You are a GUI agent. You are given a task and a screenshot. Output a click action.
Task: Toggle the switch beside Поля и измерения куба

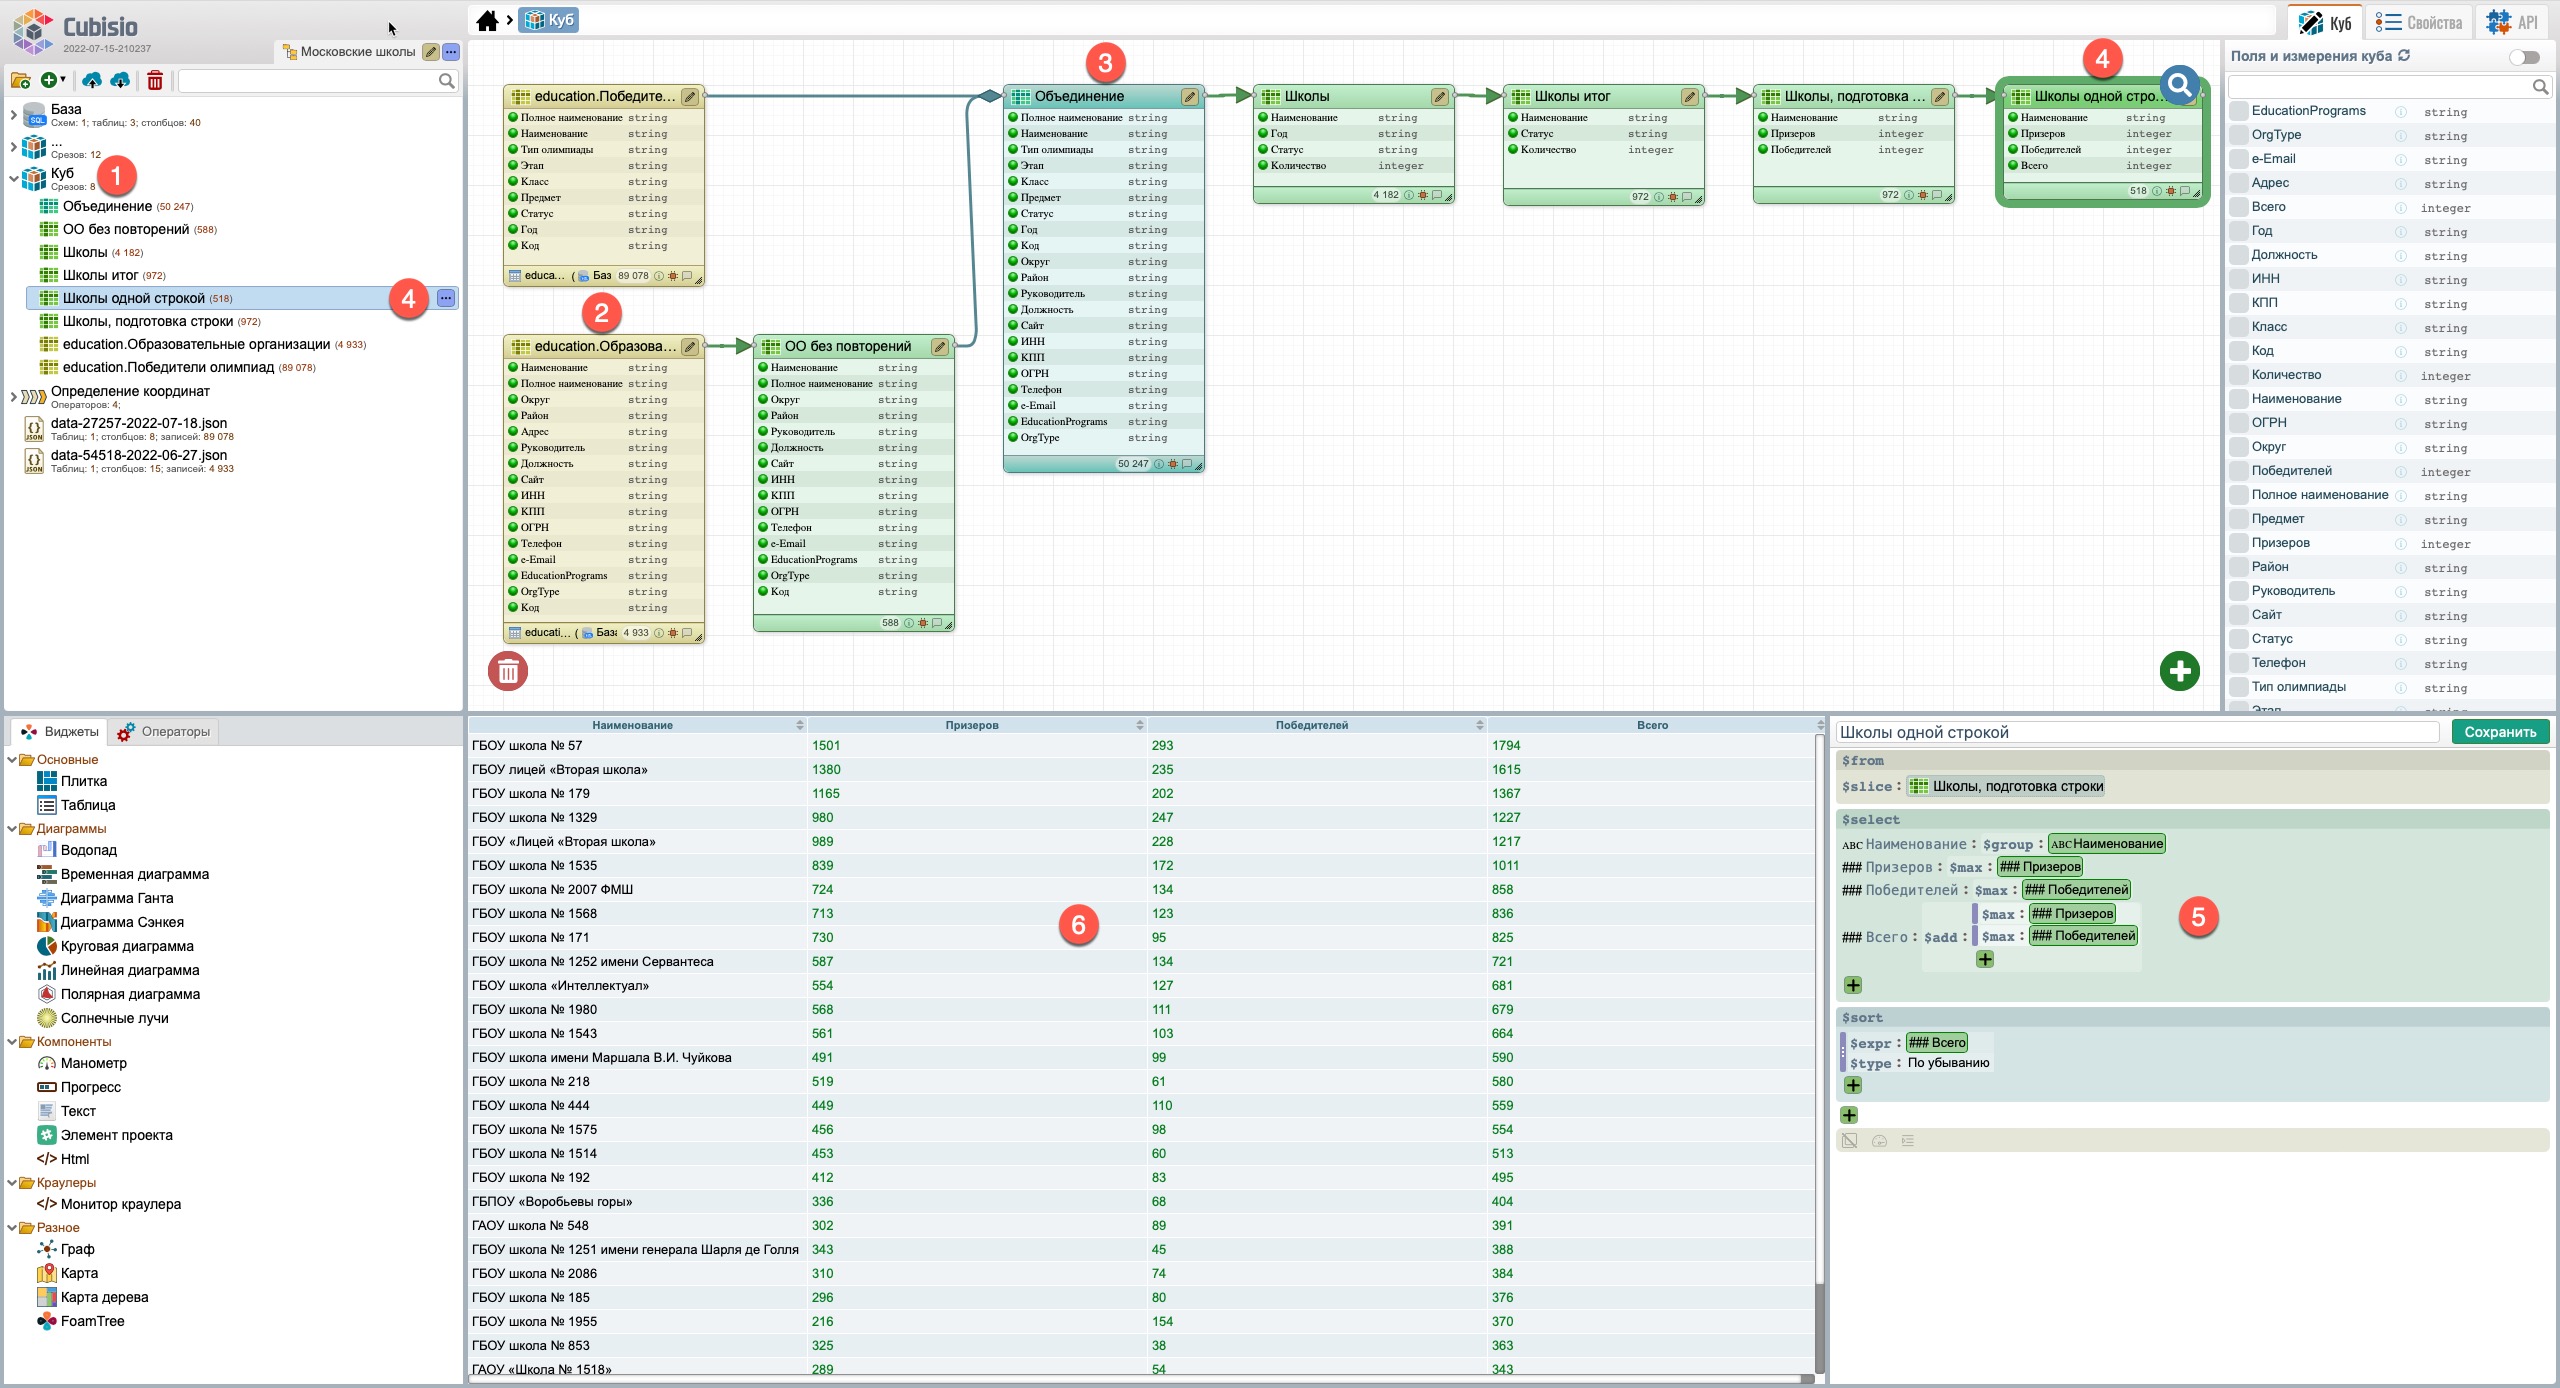[x=2523, y=57]
